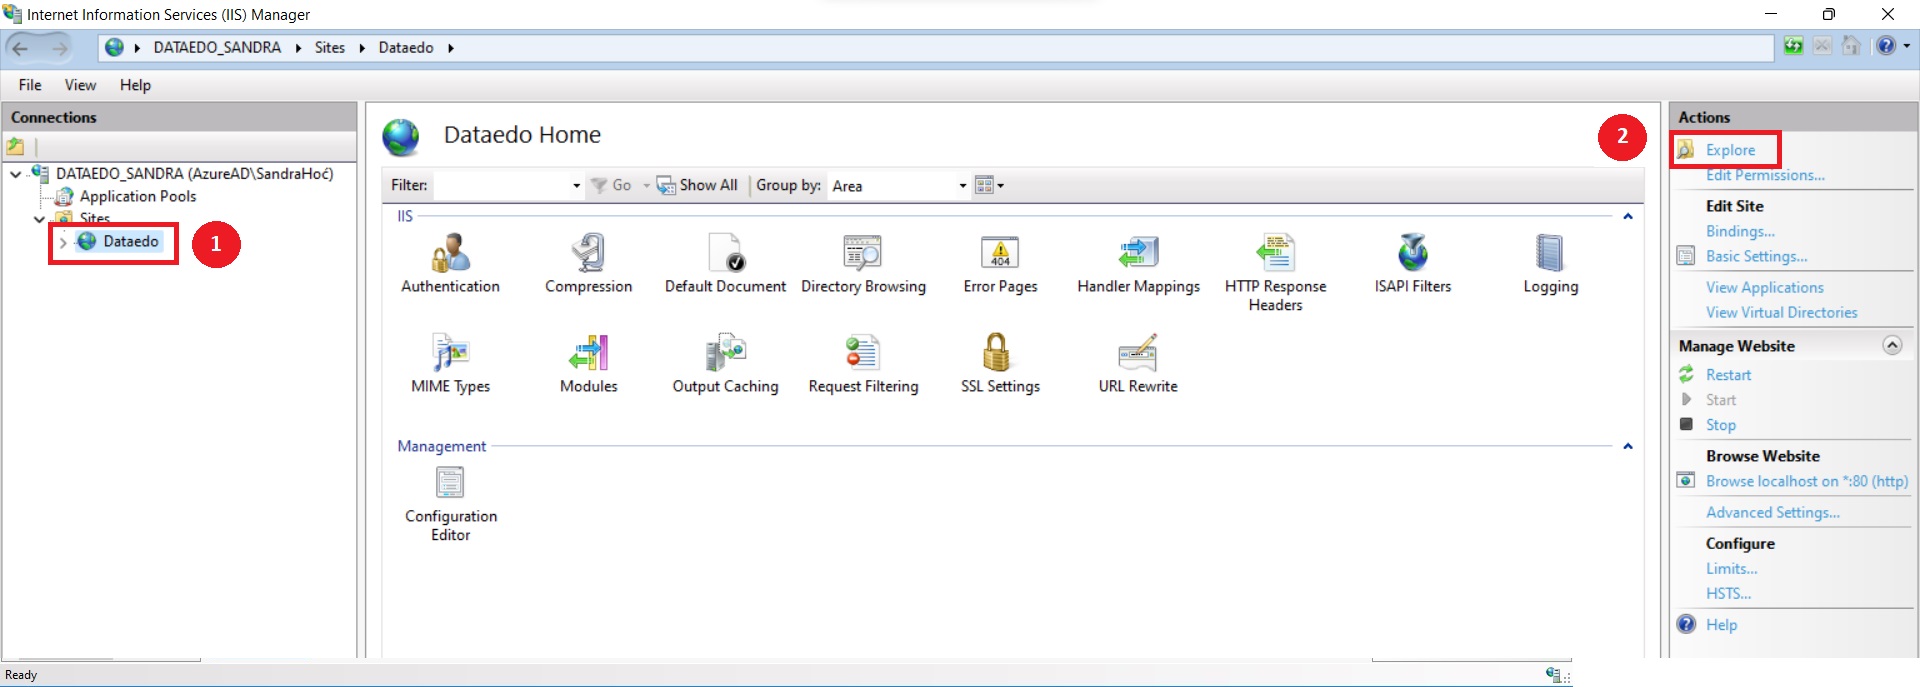This screenshot has width=1920, height=687.
Task: Collapse the Manage Website actions section
Action: pos(1892,345)
